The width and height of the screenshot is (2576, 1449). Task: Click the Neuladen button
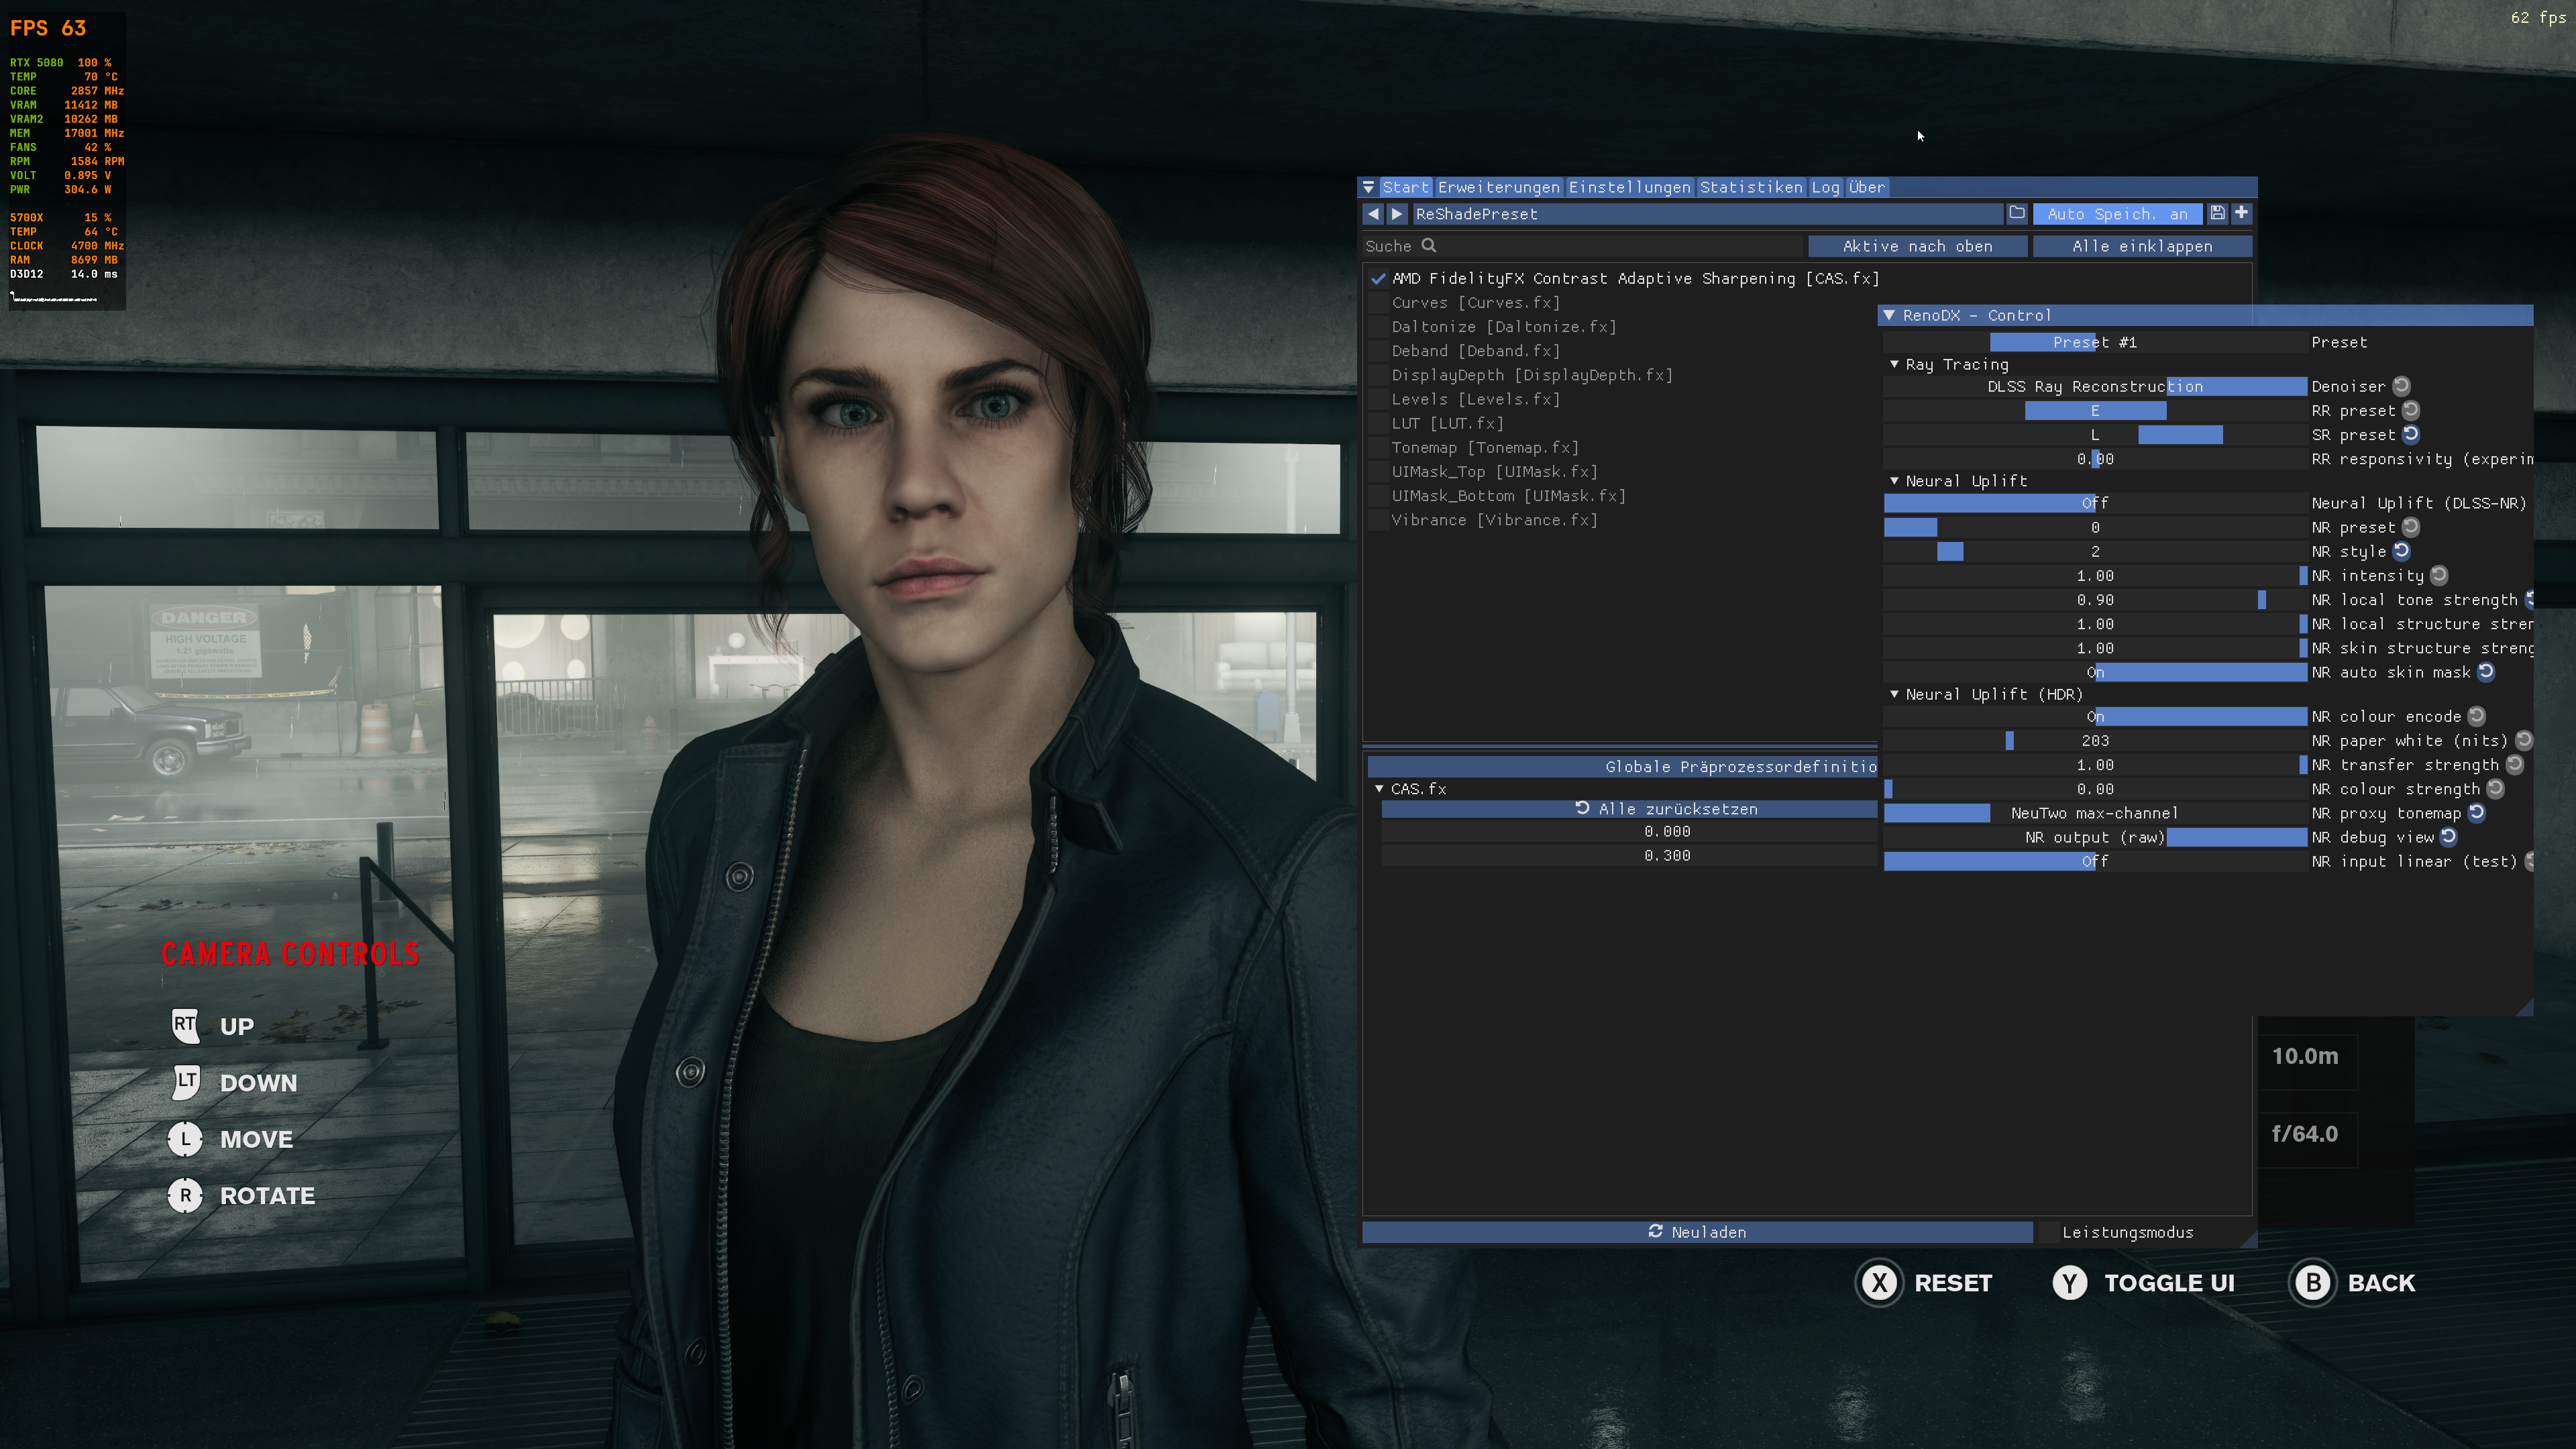point(1697,1232)
